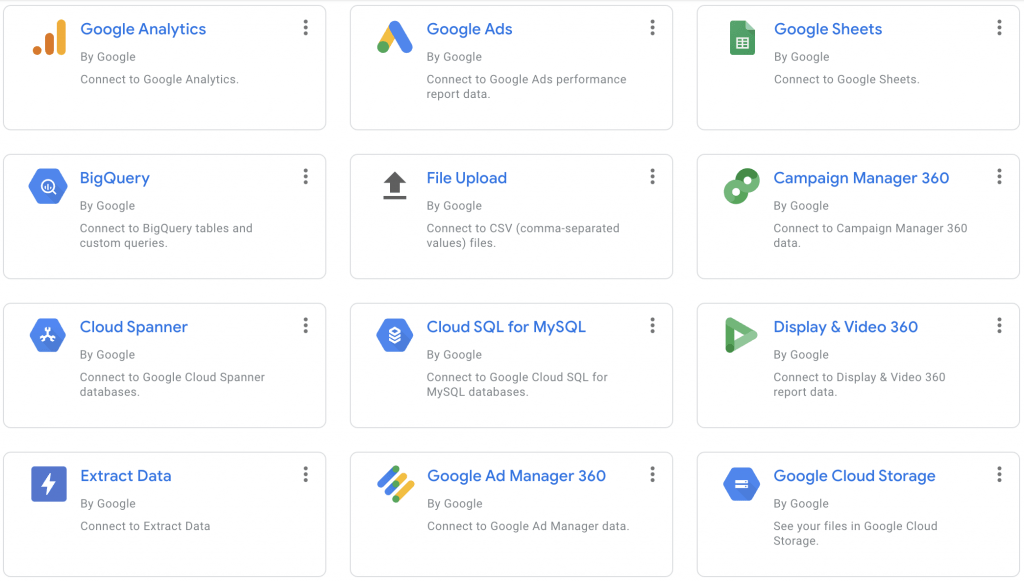The height and width of the screenshot is (582, 1024).
Task: Open the Google Sheets connector link
Action: pyautogui.click(x=827, y=29)
